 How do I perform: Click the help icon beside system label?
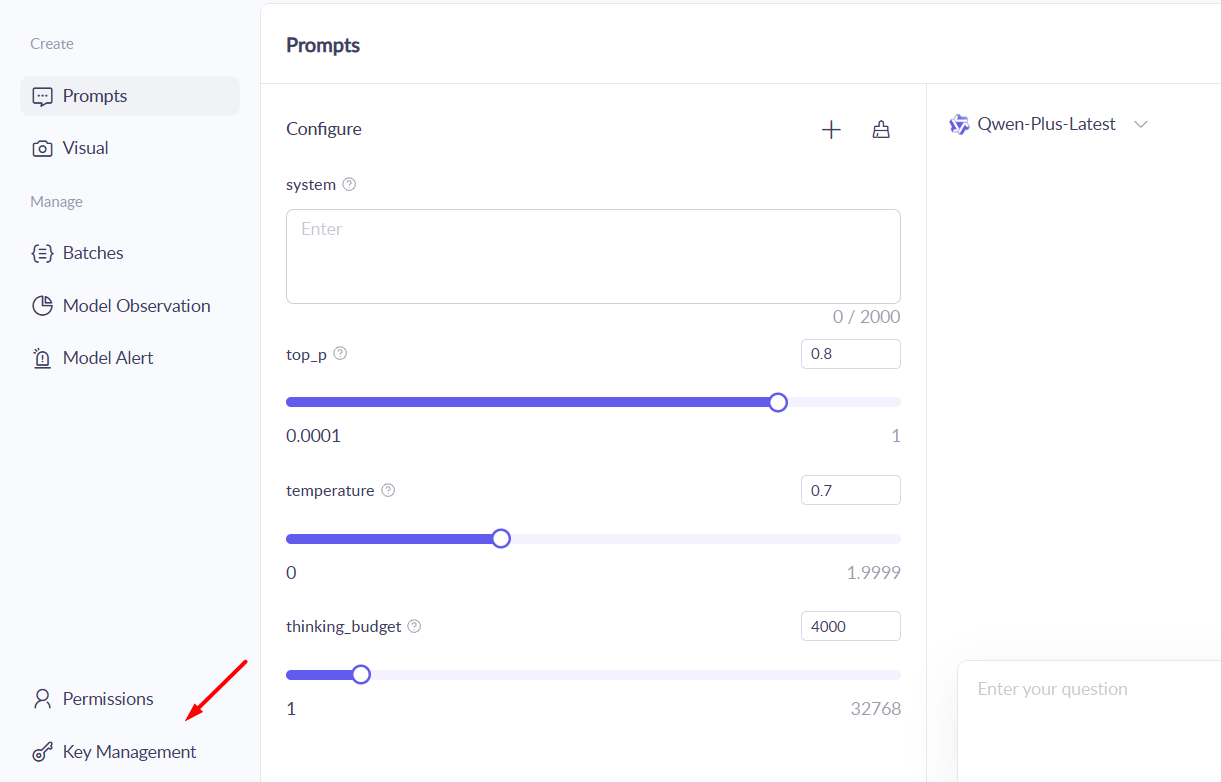click(x=349, y=185)
